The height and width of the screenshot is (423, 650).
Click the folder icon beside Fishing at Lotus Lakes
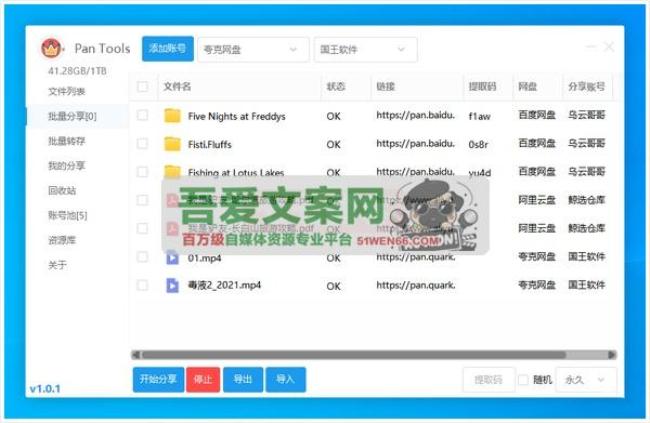click(x=172, y=171)
